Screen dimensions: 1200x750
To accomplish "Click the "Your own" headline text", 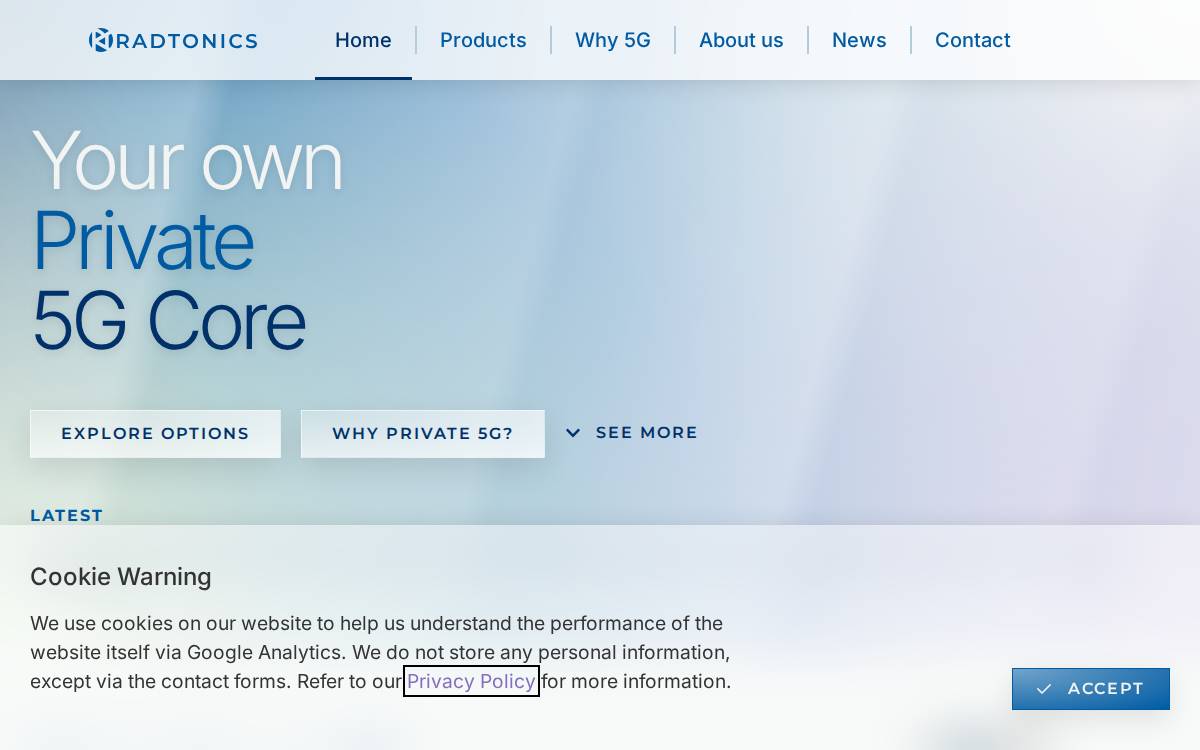I will click(x=187, y=160).
